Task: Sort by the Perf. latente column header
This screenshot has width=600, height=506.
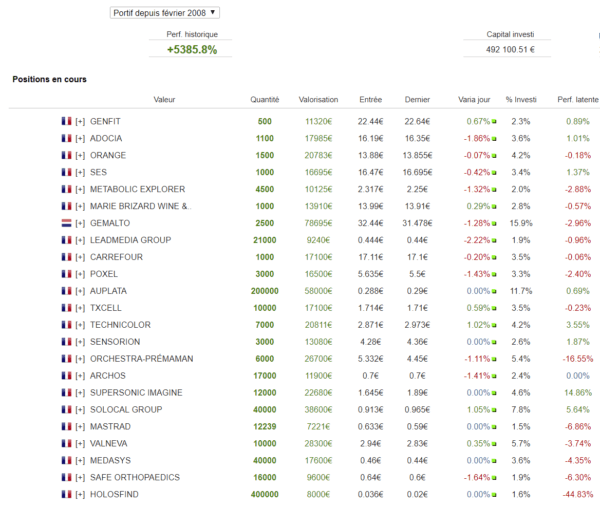Action: tap(577, 100)
